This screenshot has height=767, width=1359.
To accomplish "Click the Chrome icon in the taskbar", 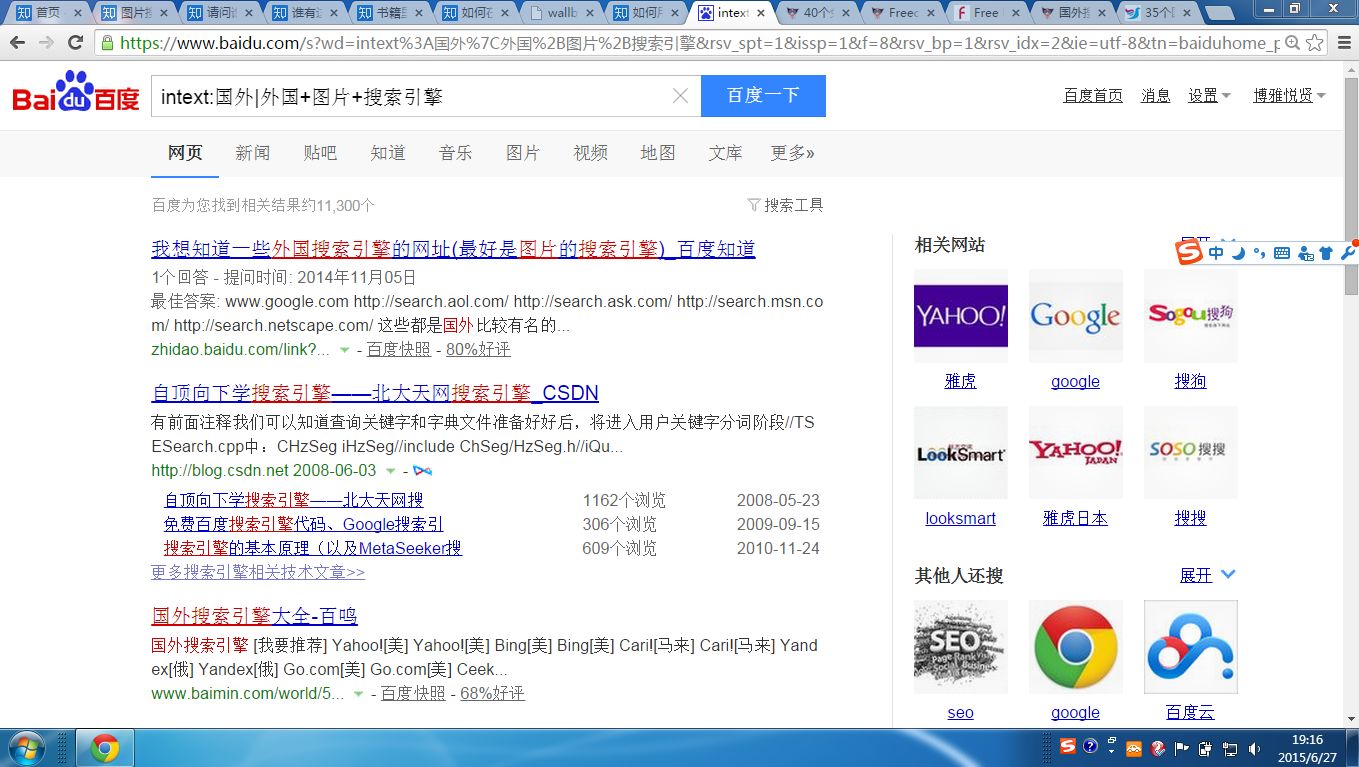I will pos(104,748).
